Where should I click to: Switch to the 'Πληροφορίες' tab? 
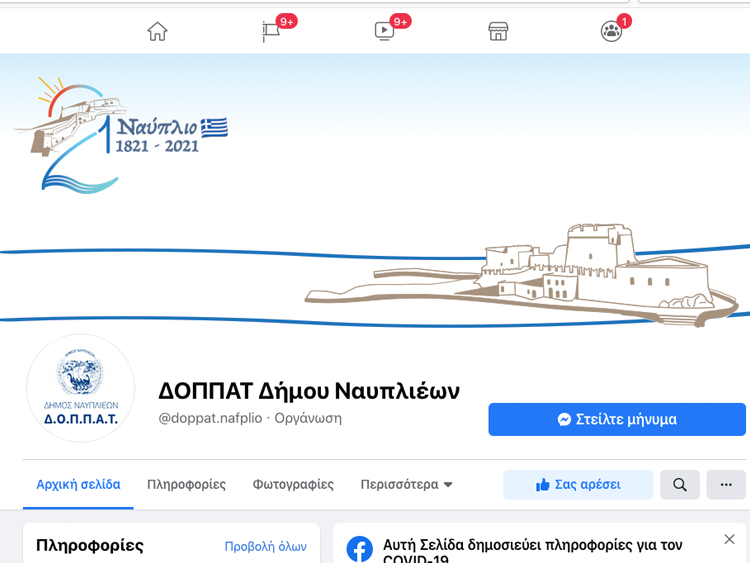(186, 485)
